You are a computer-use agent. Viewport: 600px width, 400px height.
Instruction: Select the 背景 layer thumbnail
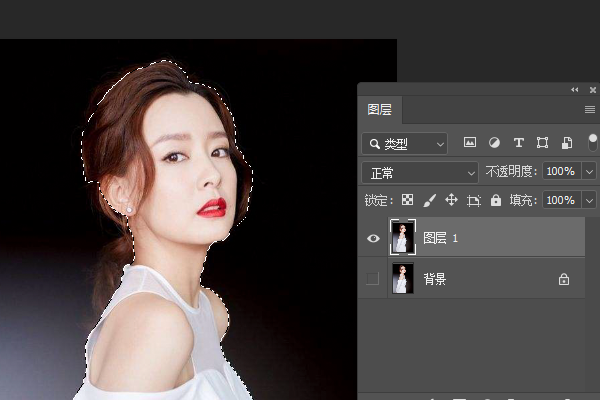403,278
